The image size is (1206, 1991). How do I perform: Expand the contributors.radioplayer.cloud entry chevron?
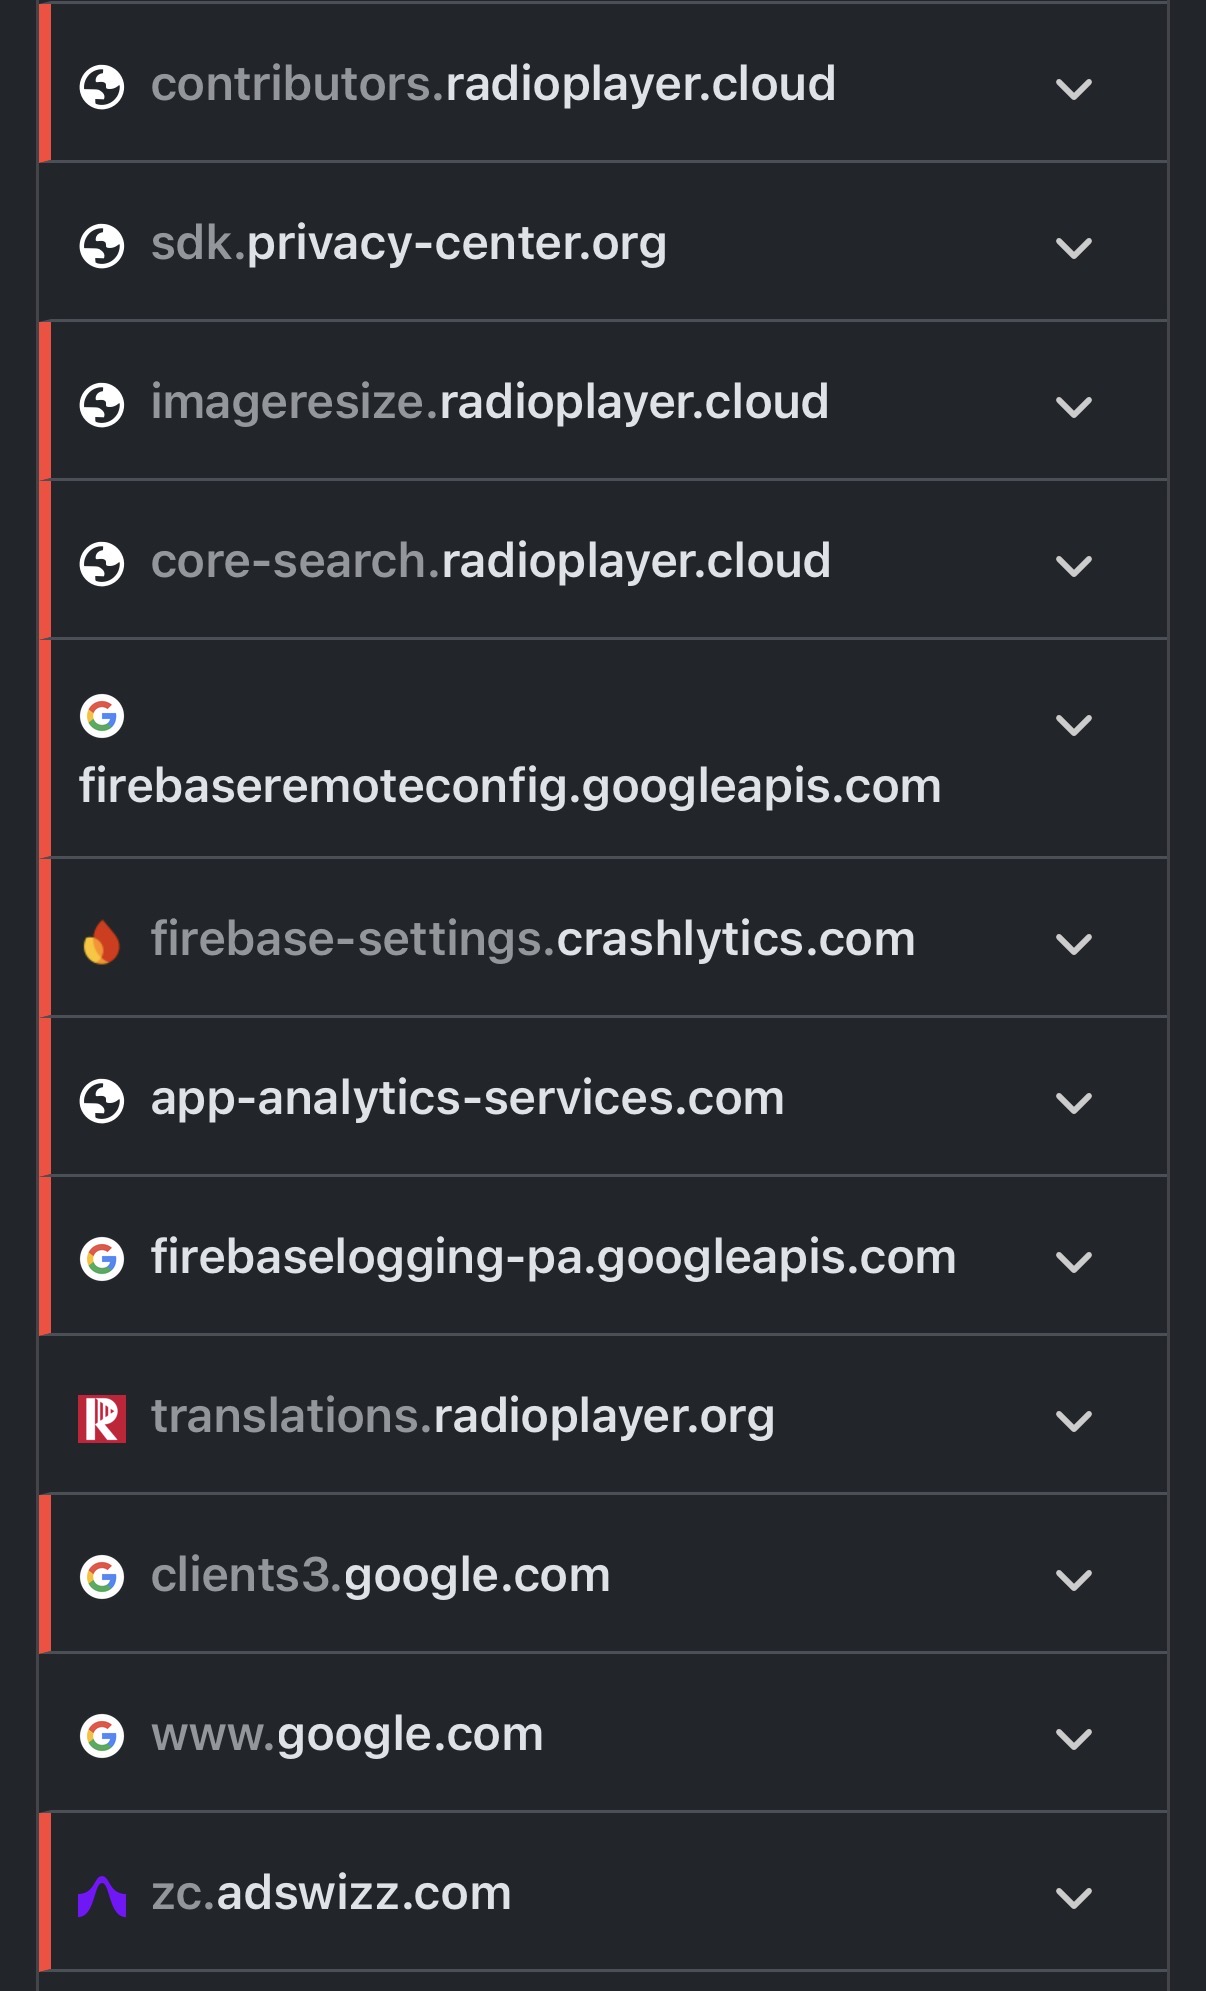pyautogui.click(x=1073, y=89)
